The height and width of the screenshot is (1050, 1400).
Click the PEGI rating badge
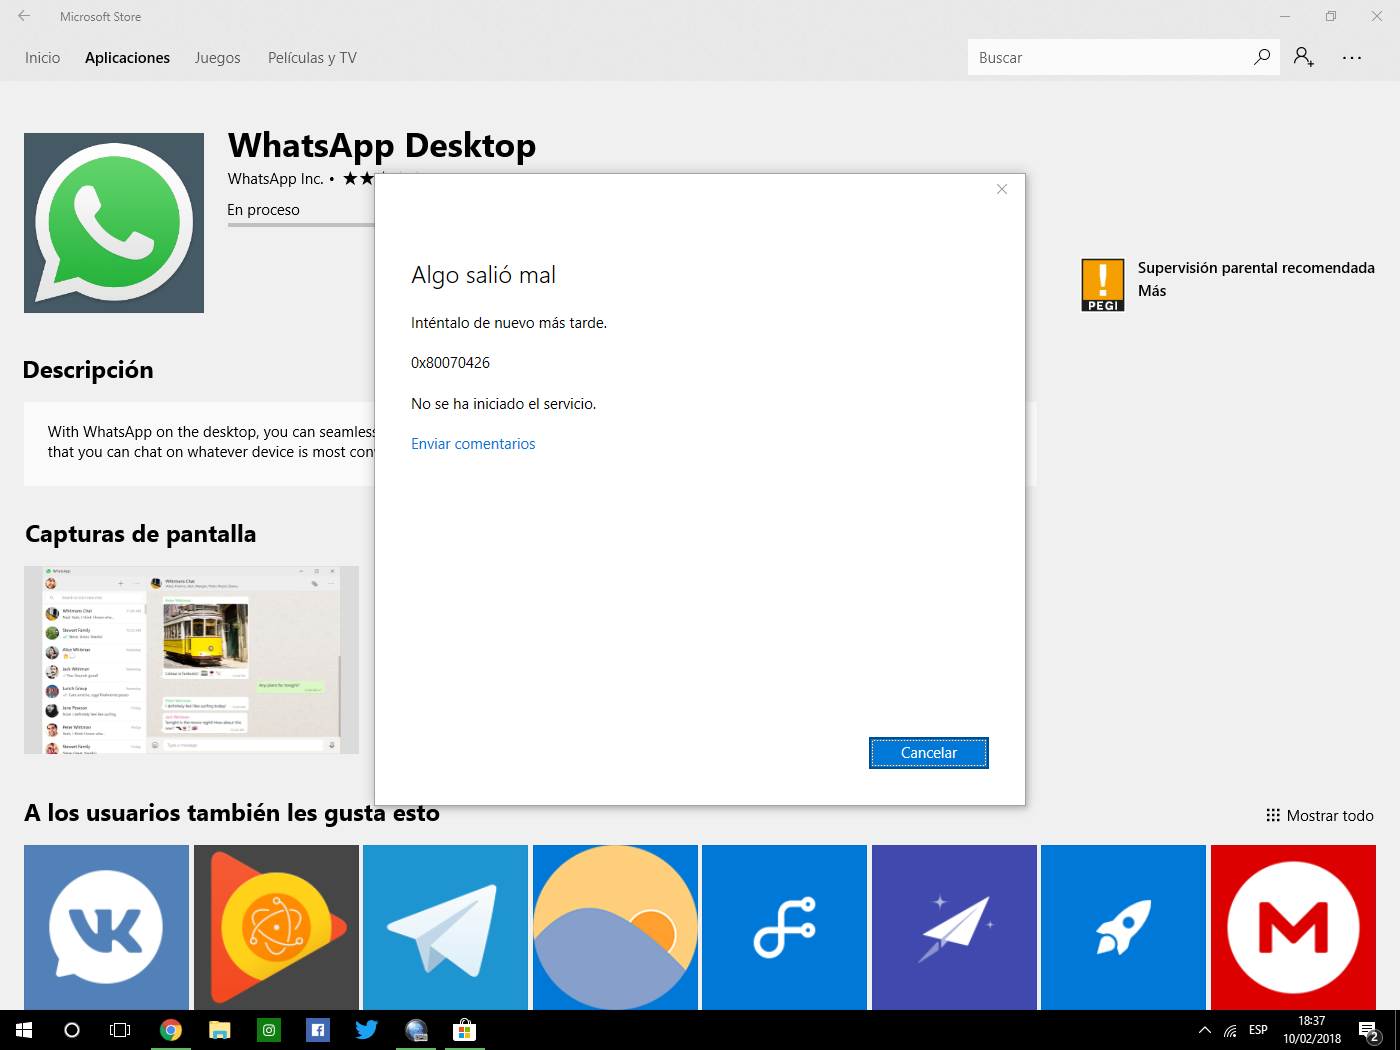point(1103,285)
